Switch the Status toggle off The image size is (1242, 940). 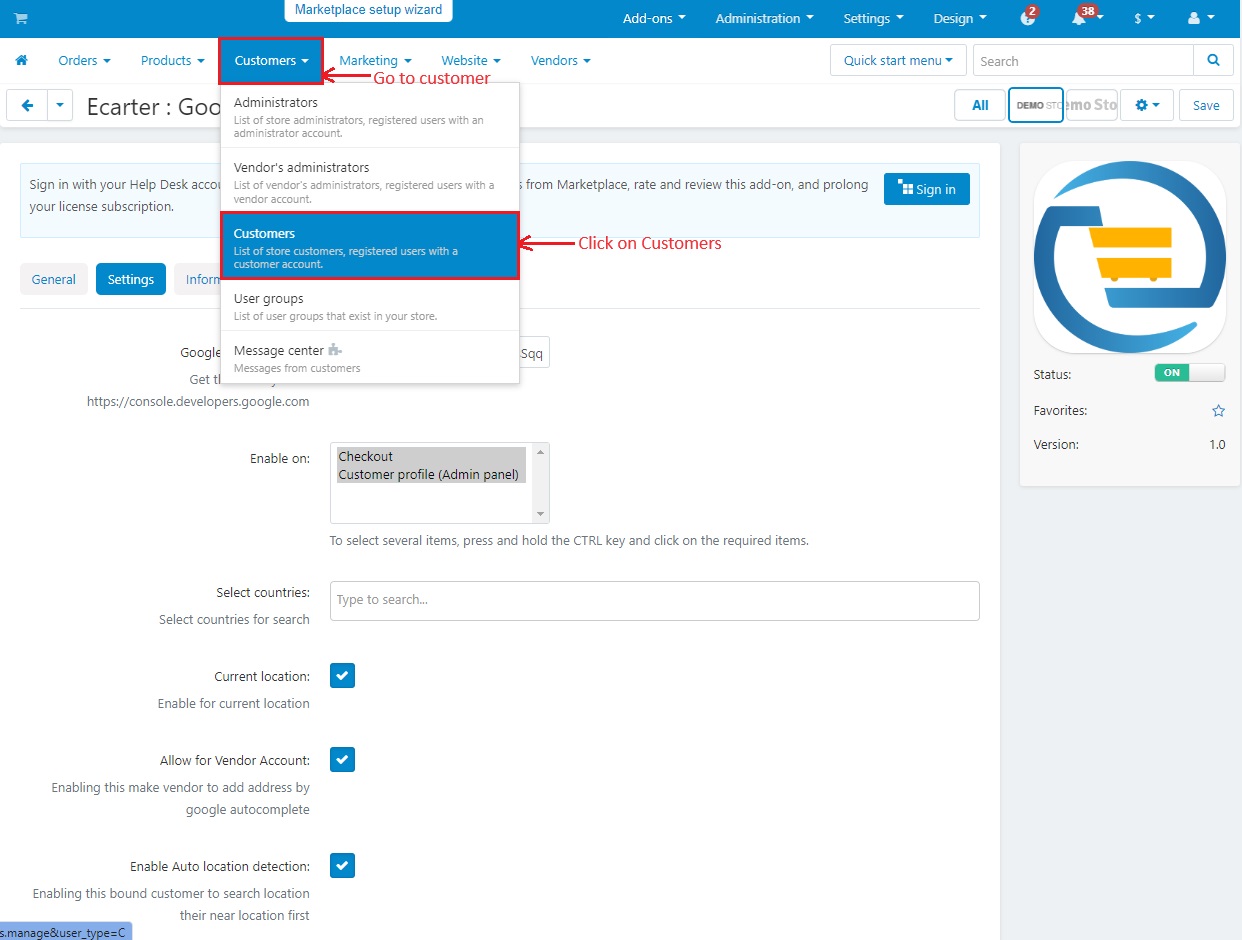point(1189,373)
